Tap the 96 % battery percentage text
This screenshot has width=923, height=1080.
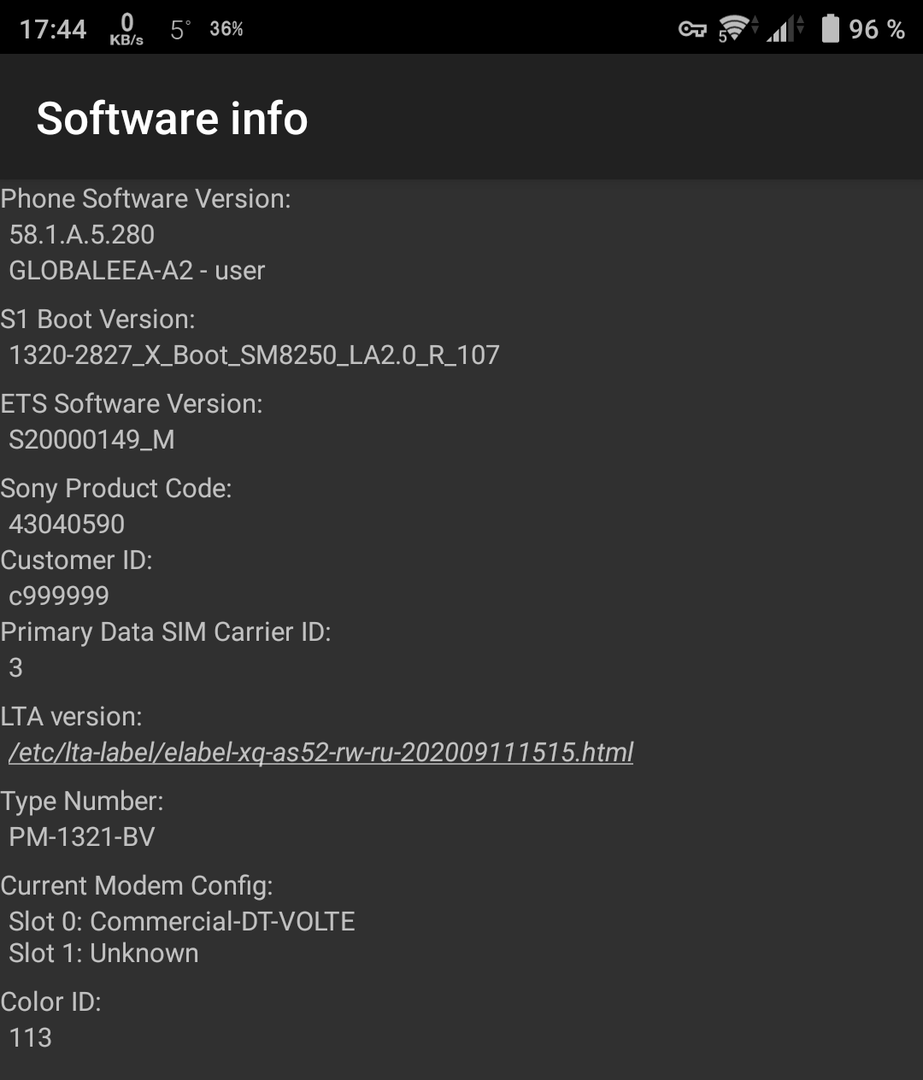point(877,29)
